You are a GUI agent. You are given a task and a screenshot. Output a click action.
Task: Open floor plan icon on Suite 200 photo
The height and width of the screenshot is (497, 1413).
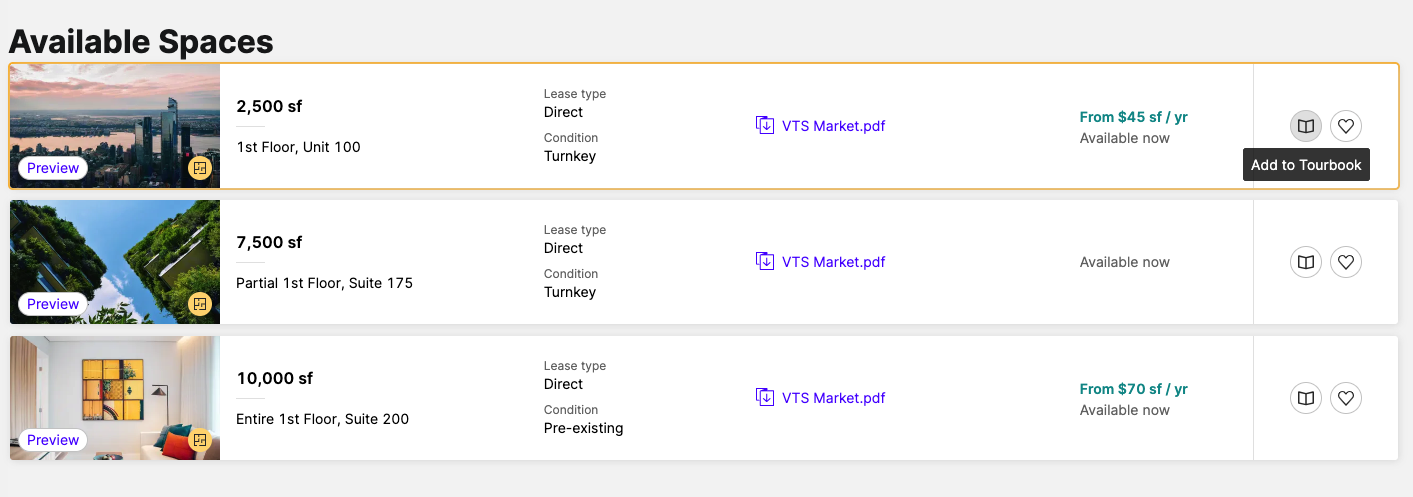coord(200,440)
